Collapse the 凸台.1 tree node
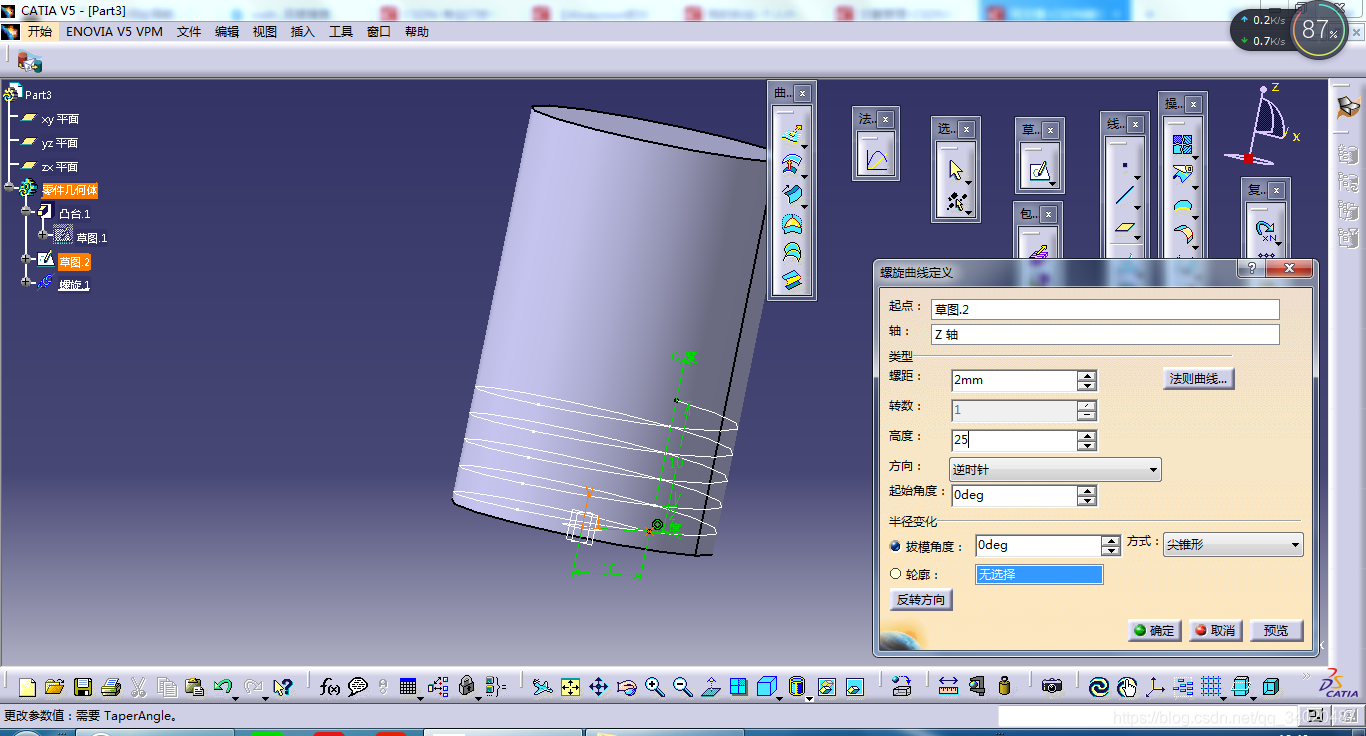Screen dimensions: 1366x736 [x=28, y=213]
